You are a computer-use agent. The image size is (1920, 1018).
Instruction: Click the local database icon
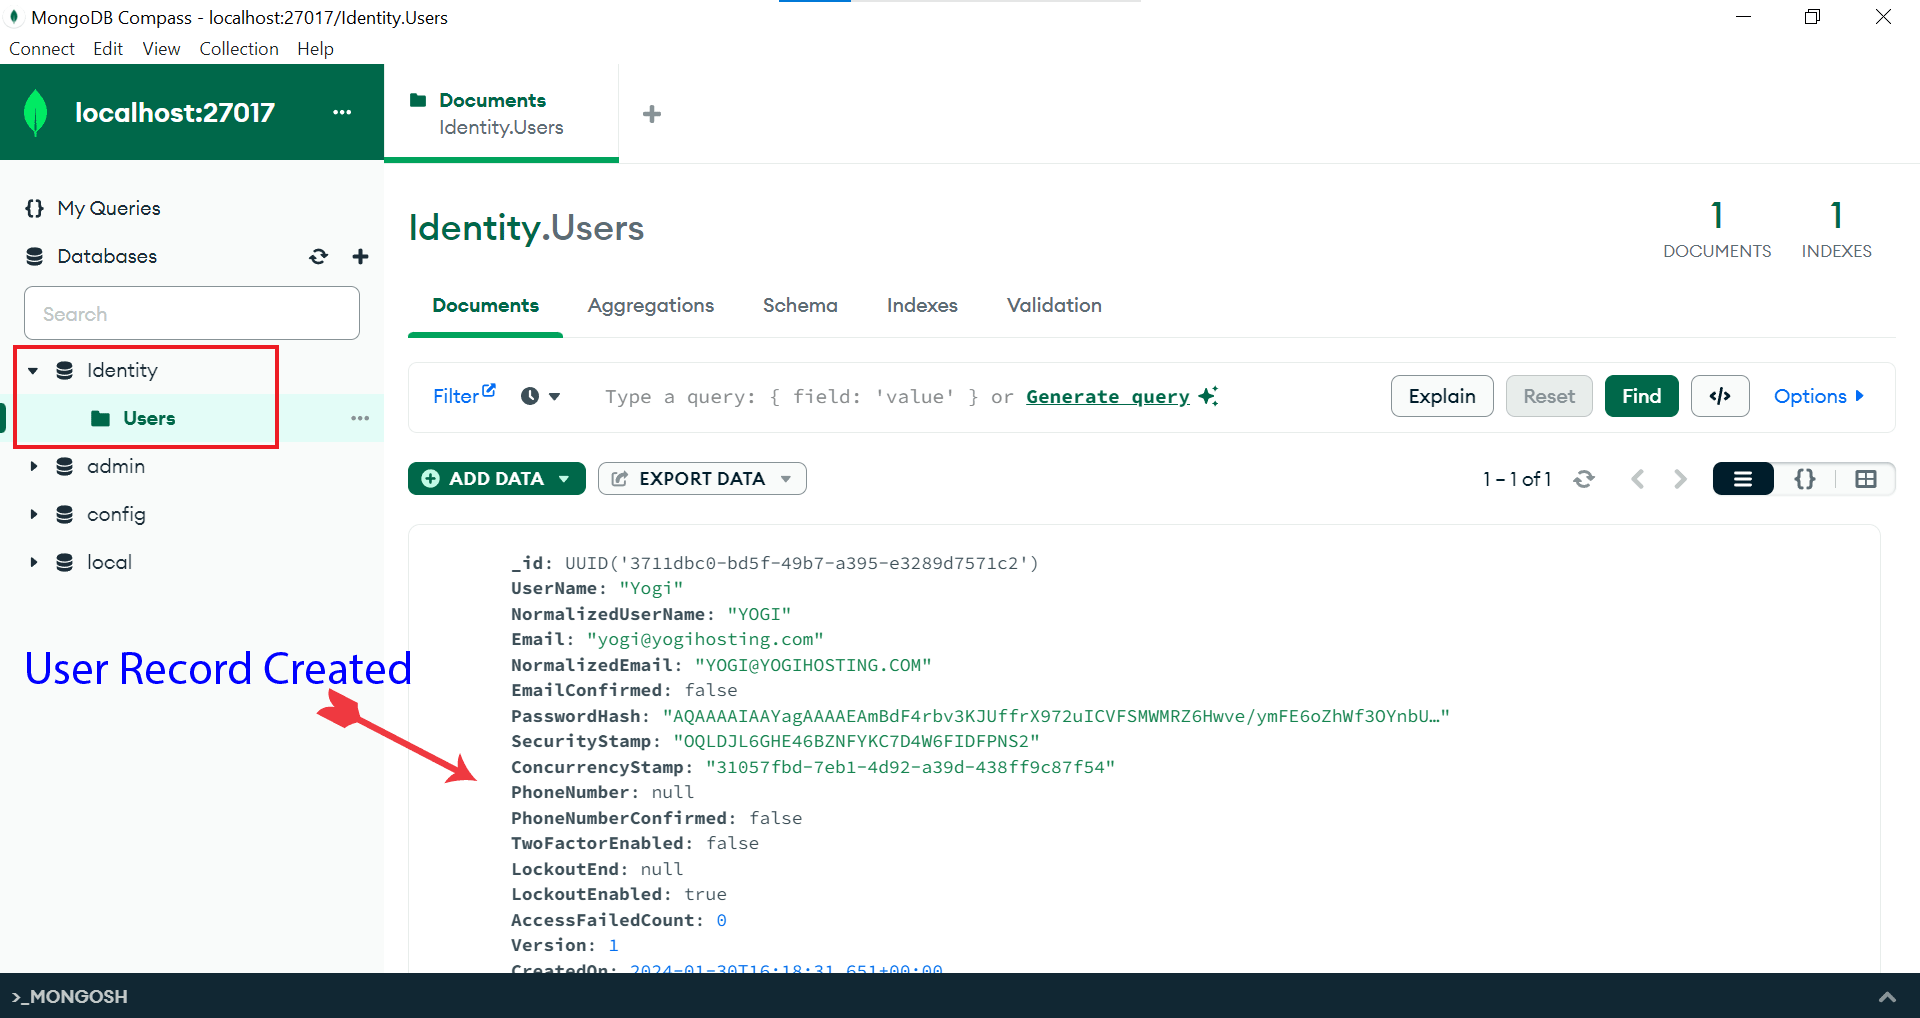[65, 562]
